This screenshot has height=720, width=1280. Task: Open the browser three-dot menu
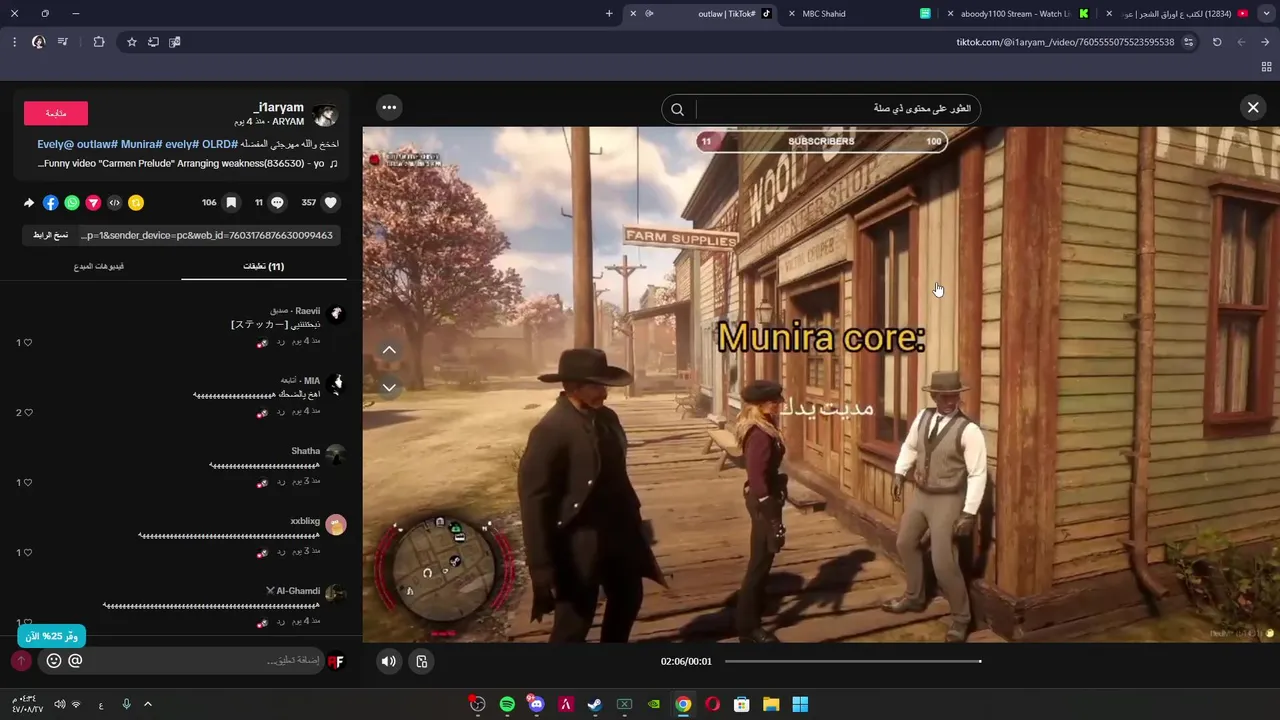(14, 42)
